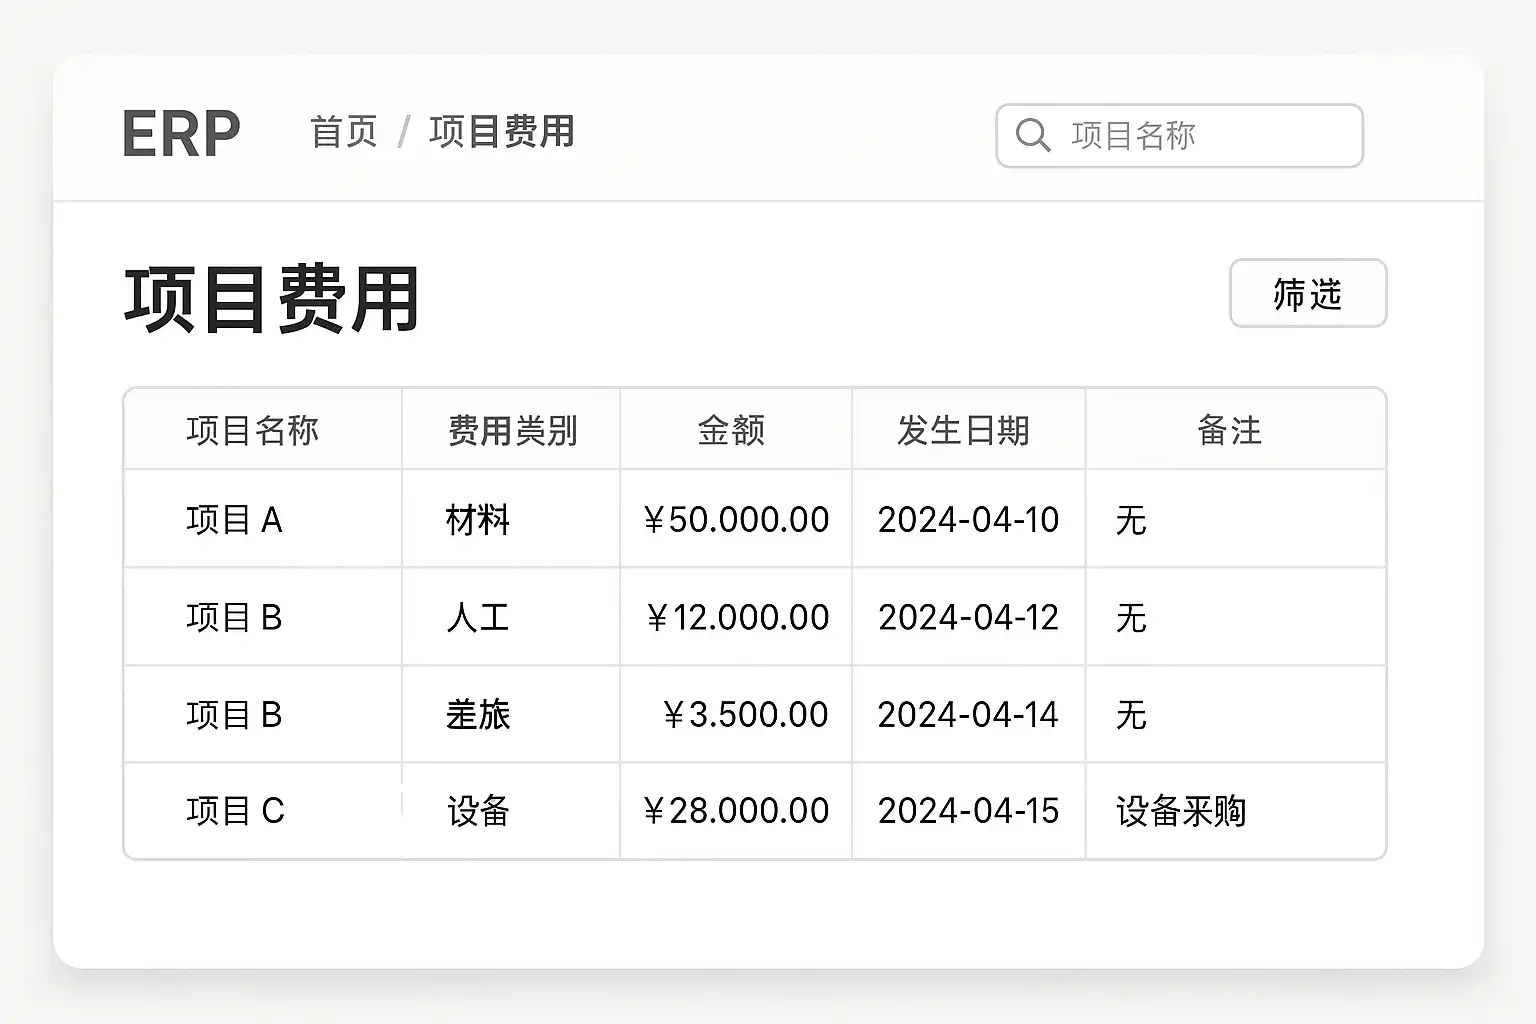Go to 首页 via the breadcrumb
Image resolution: width=1536 pixels, height=1024 pixels.
[x=344, y=132]
